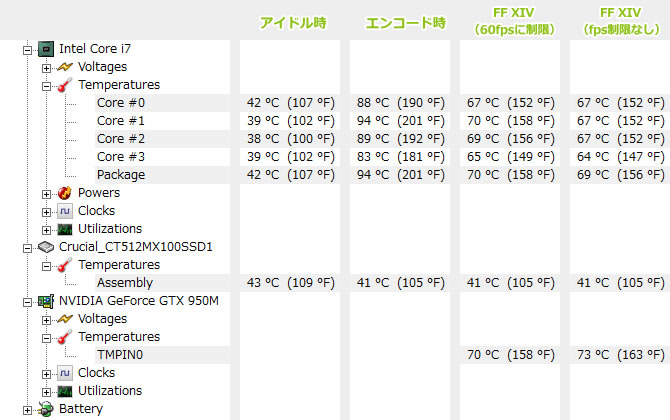Collapse the Crucial_CT512MX100SSD1 node
This screenshot has width=670, height=420.
[27, 248]
